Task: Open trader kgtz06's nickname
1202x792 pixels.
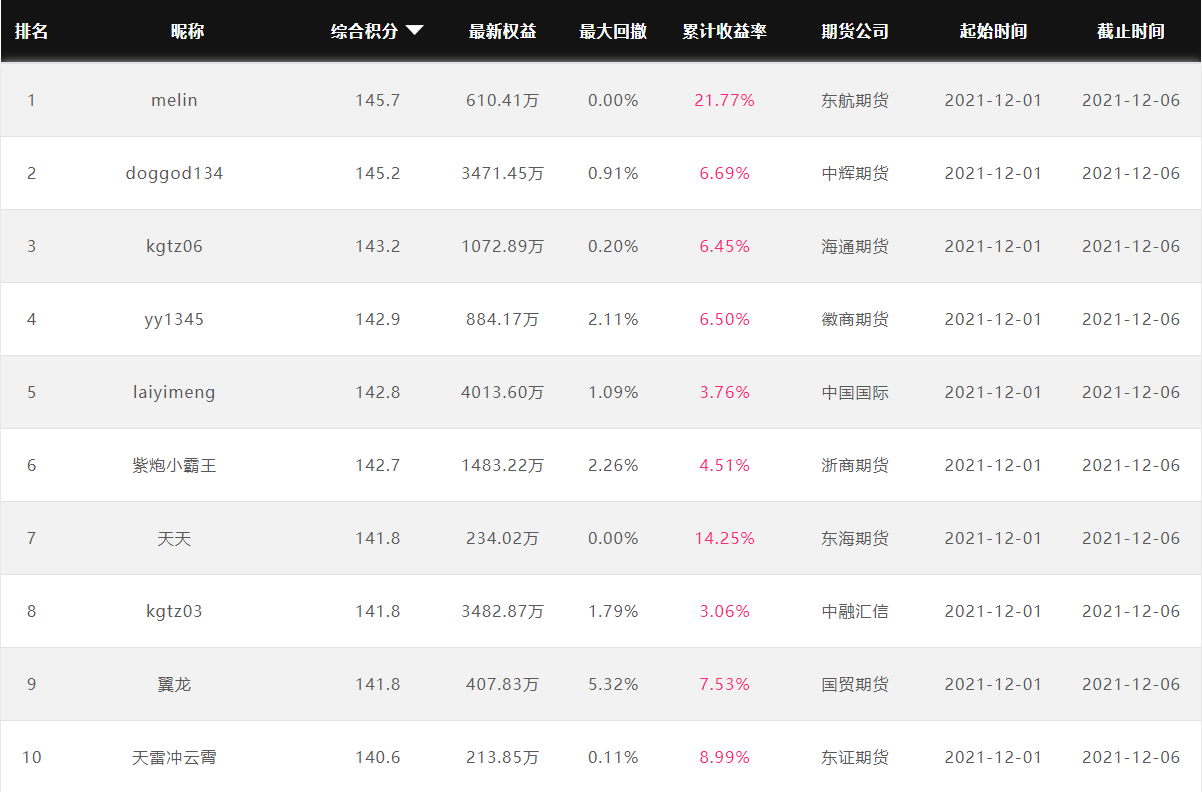Action: [174, 246]
